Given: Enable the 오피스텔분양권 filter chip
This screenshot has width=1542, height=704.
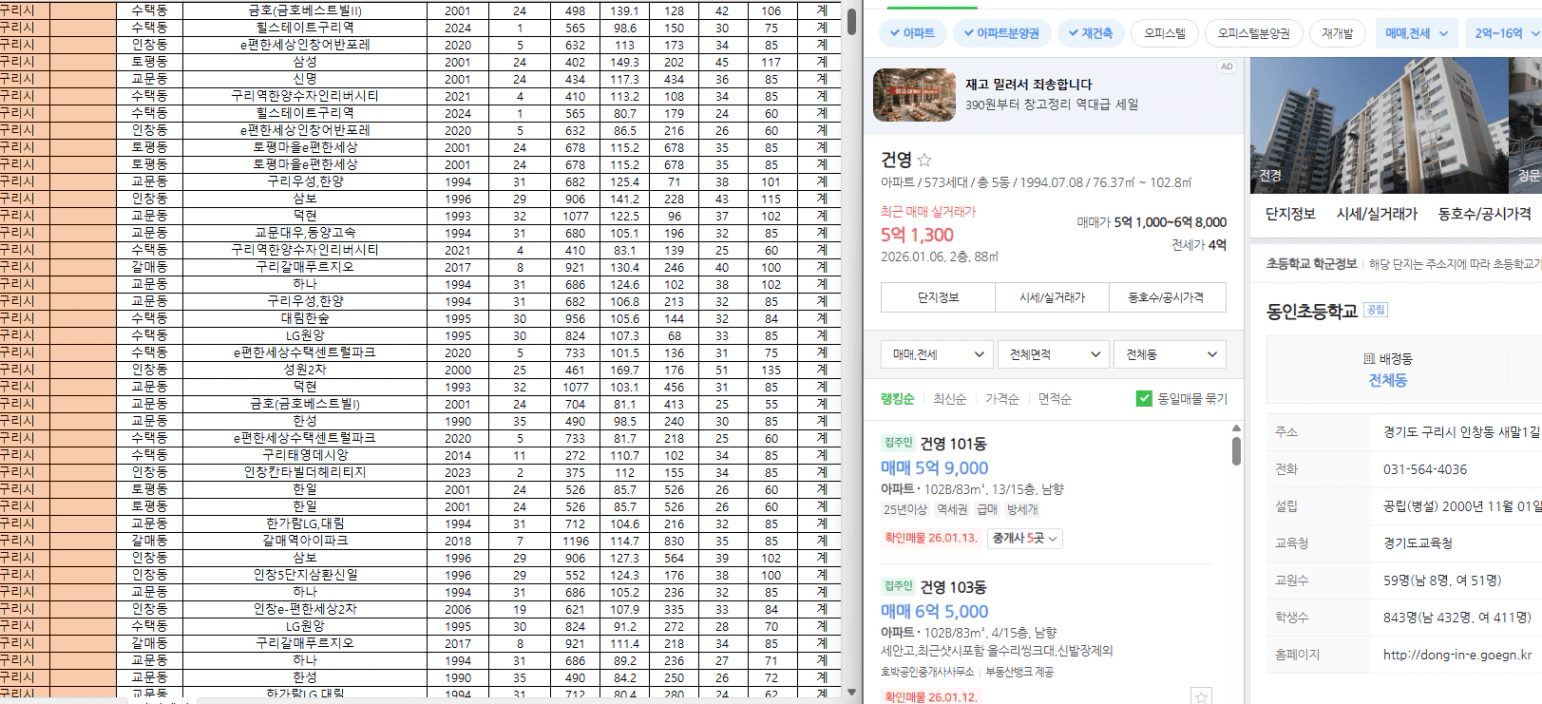Looking at the screenshot, I should point(1252,34).
